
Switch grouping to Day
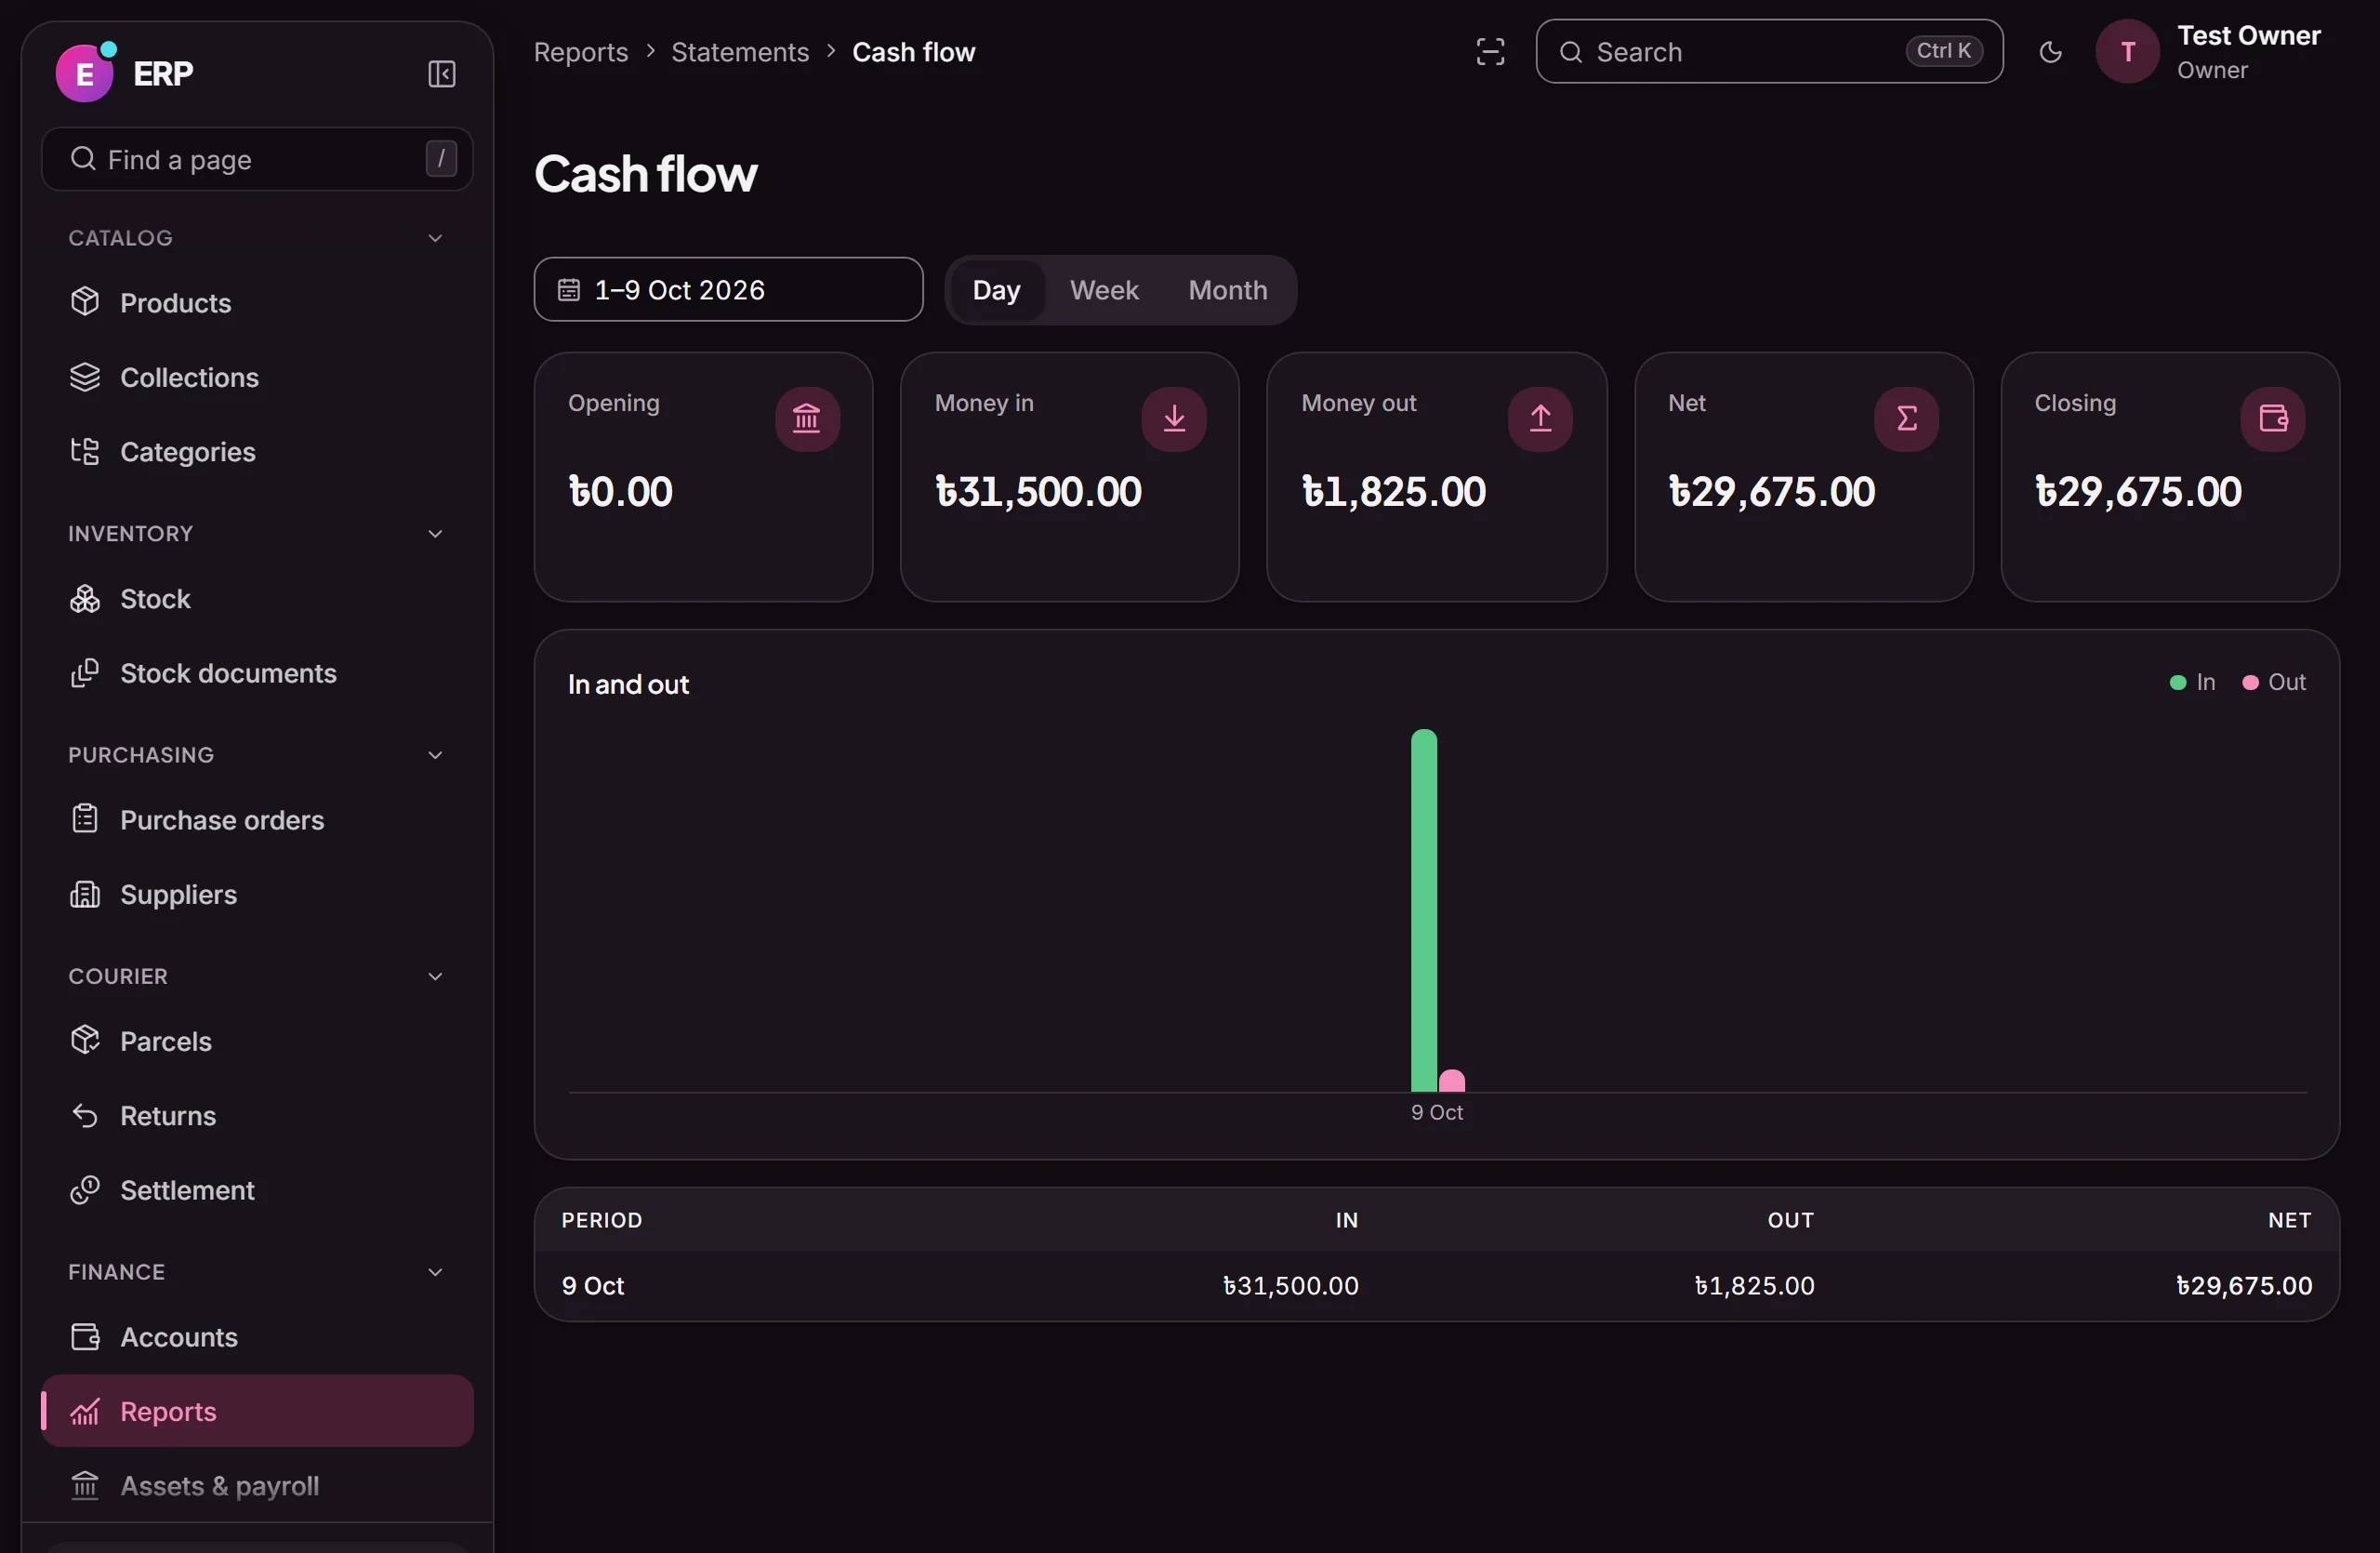[996, 290]
